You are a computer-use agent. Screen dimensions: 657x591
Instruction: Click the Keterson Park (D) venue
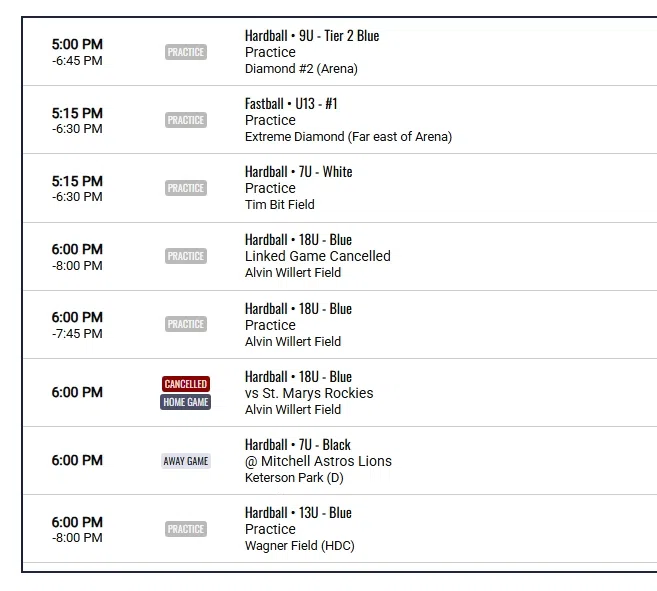click(x=294, y=478)
